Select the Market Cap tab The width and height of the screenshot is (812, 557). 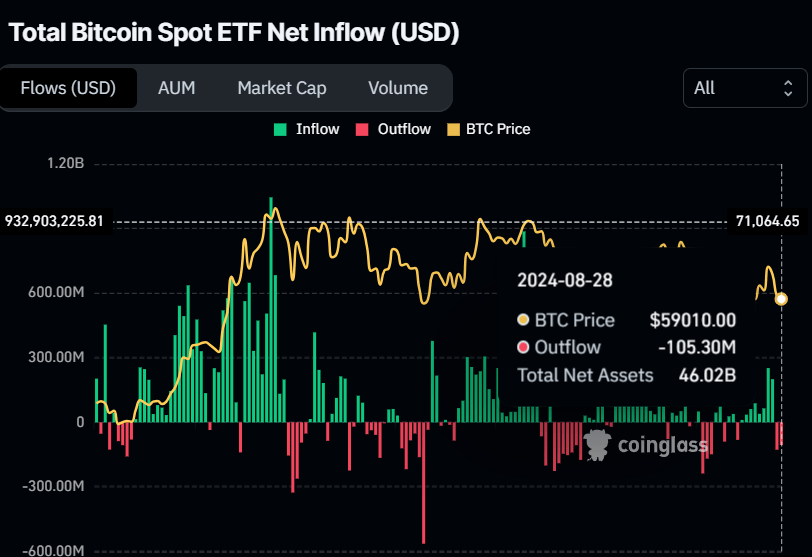pyautogui.click(x=282, y=88)
